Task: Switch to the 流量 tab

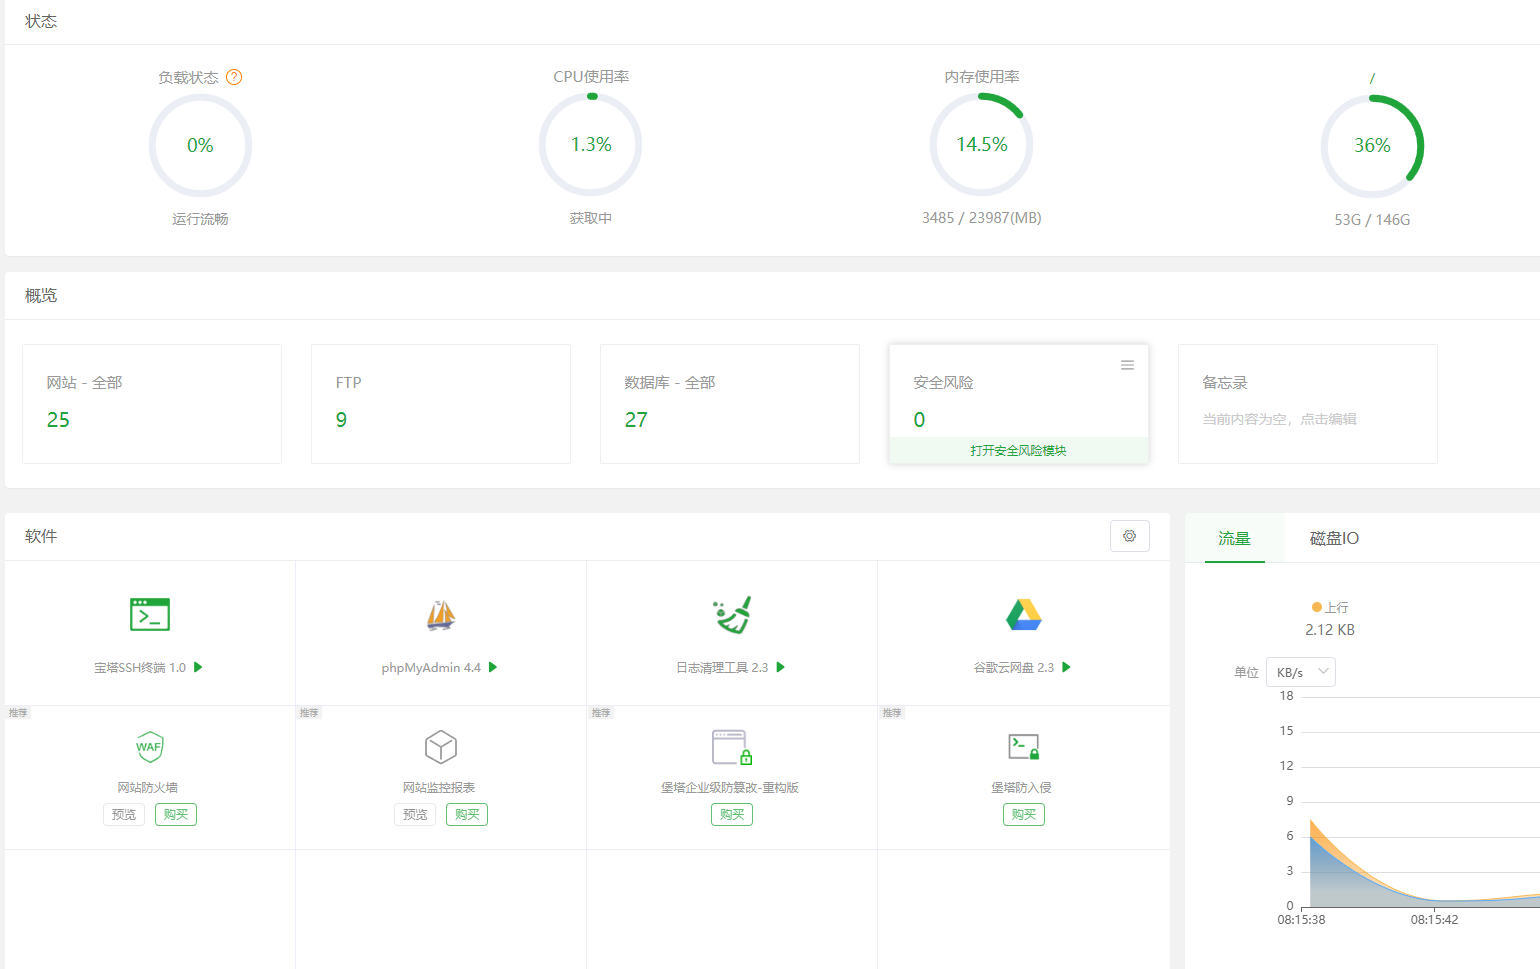Action: pos(1234,538)
